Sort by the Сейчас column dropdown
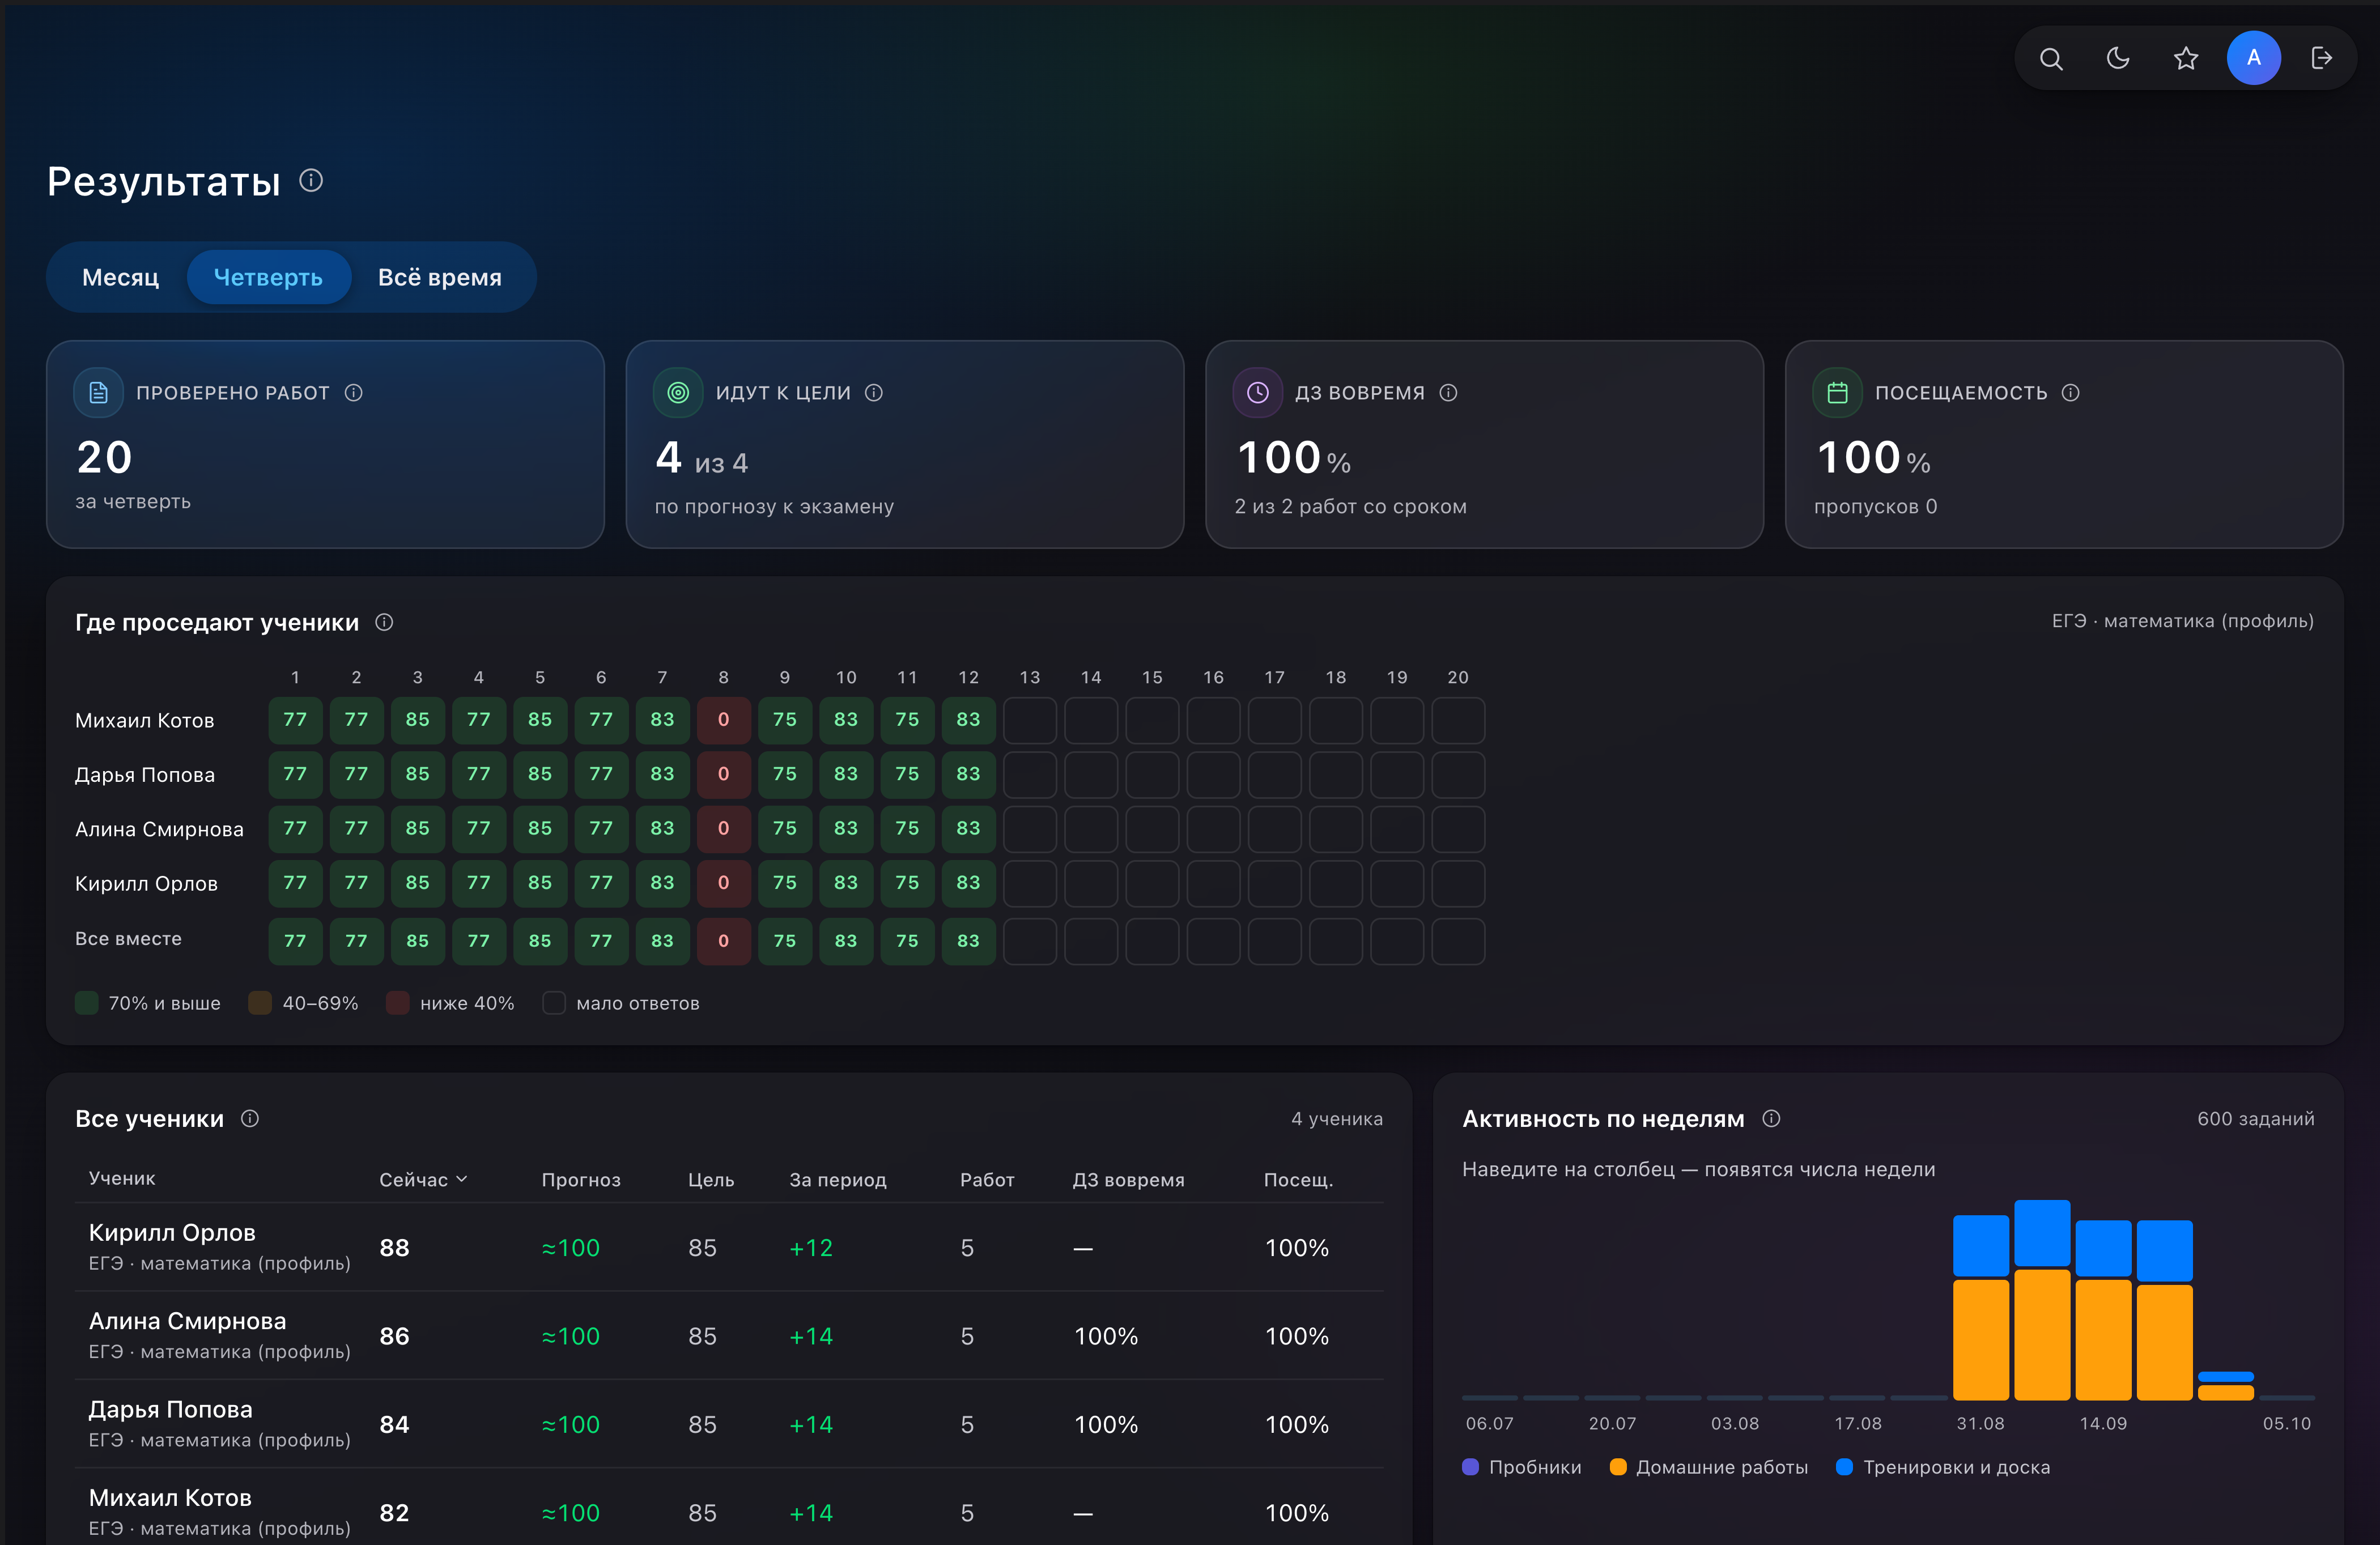2380x1545 pixels. coord(423,1180)
